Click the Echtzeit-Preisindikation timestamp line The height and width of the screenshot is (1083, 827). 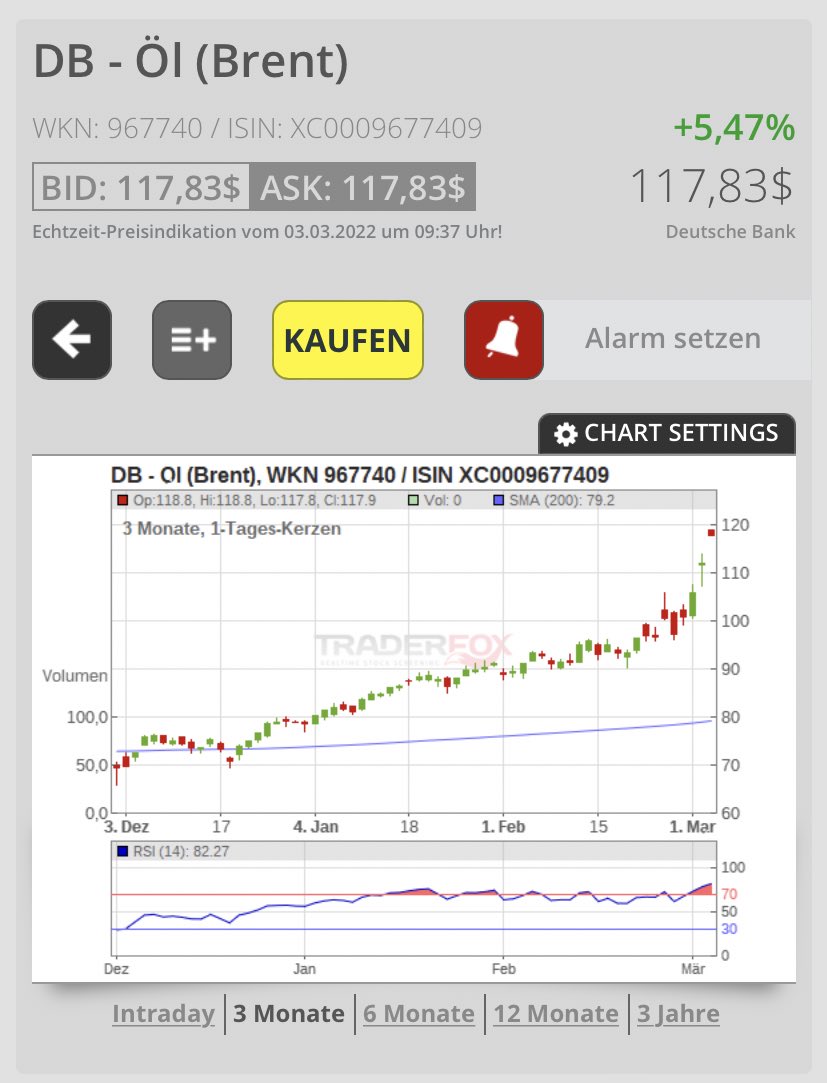click(267, 231)
